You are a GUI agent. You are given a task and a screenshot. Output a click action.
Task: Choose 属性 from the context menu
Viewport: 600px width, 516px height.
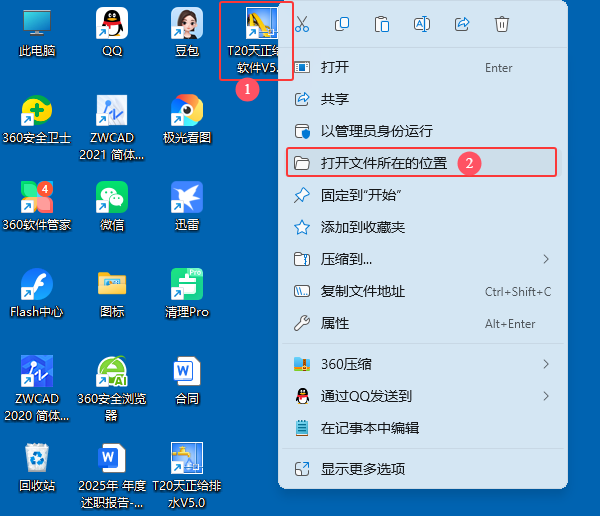(421, 324)
